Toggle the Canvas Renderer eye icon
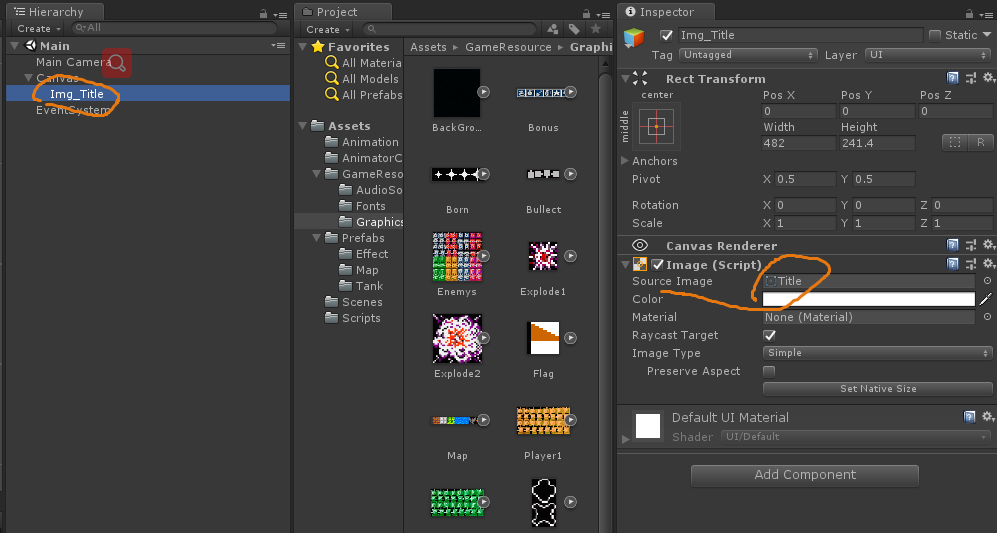This screenshot has height=533, width=997. 640,246
